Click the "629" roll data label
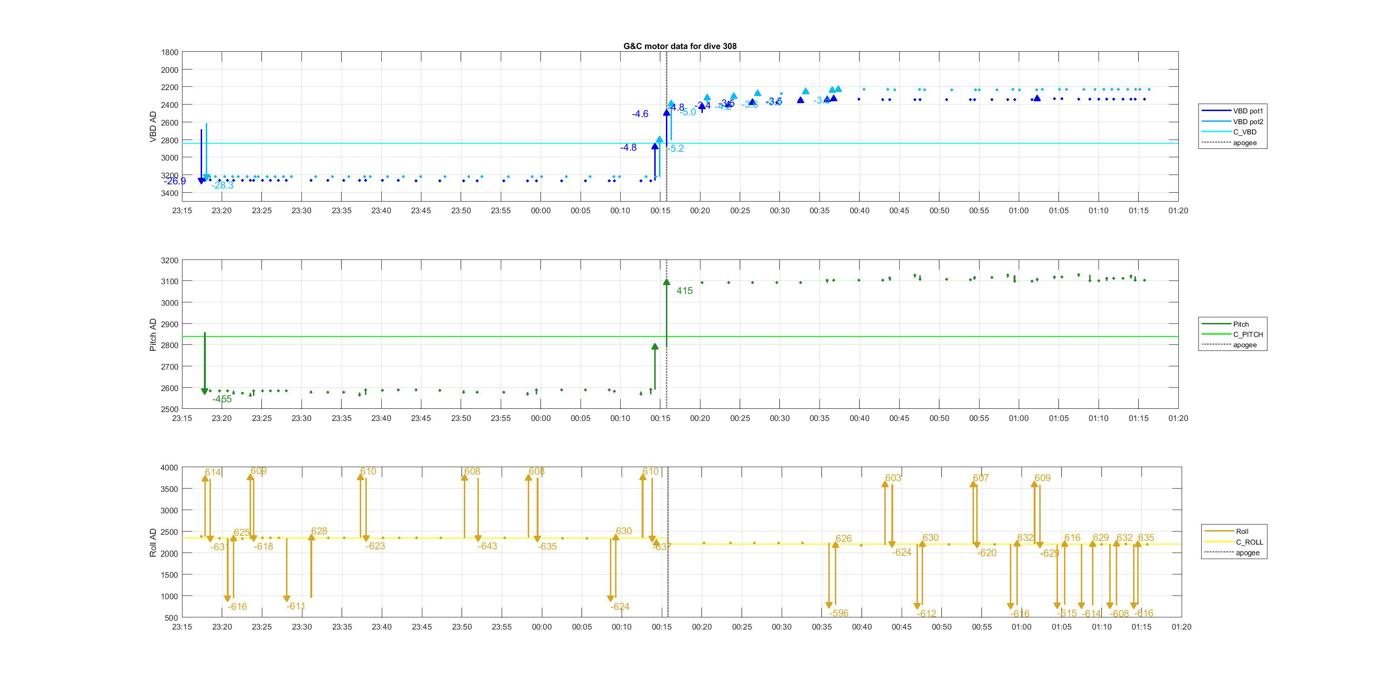 (1101, 538)
